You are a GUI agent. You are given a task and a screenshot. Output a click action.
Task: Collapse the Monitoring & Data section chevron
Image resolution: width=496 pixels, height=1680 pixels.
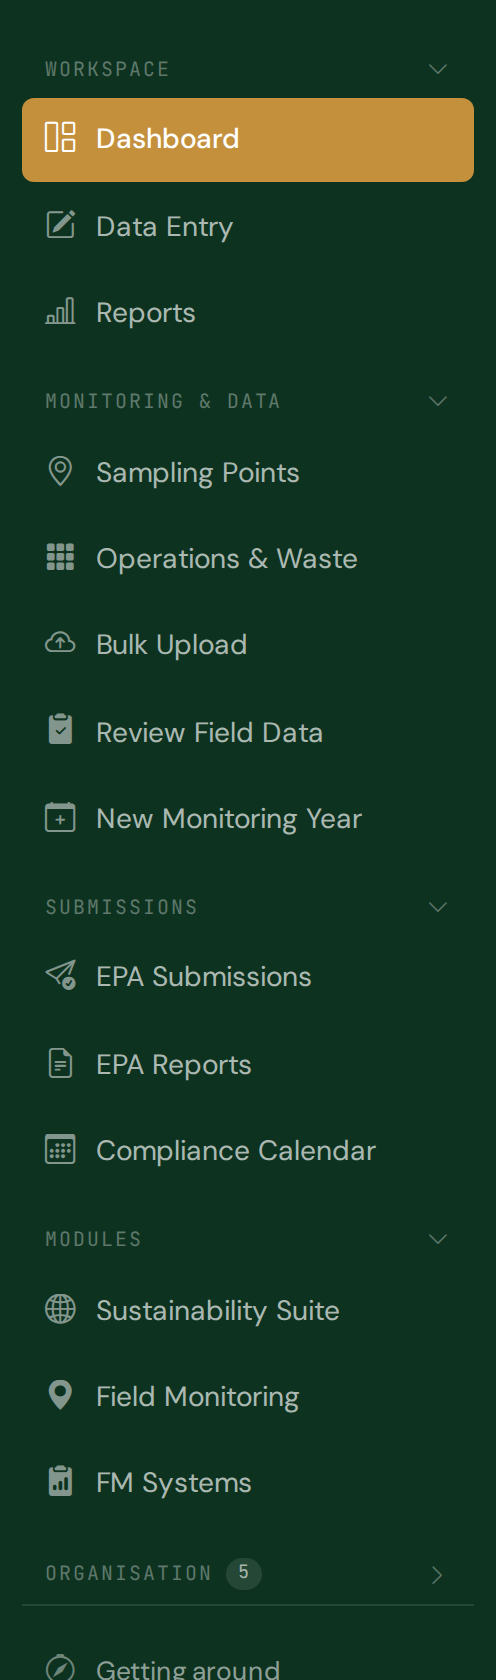[437, 401]
